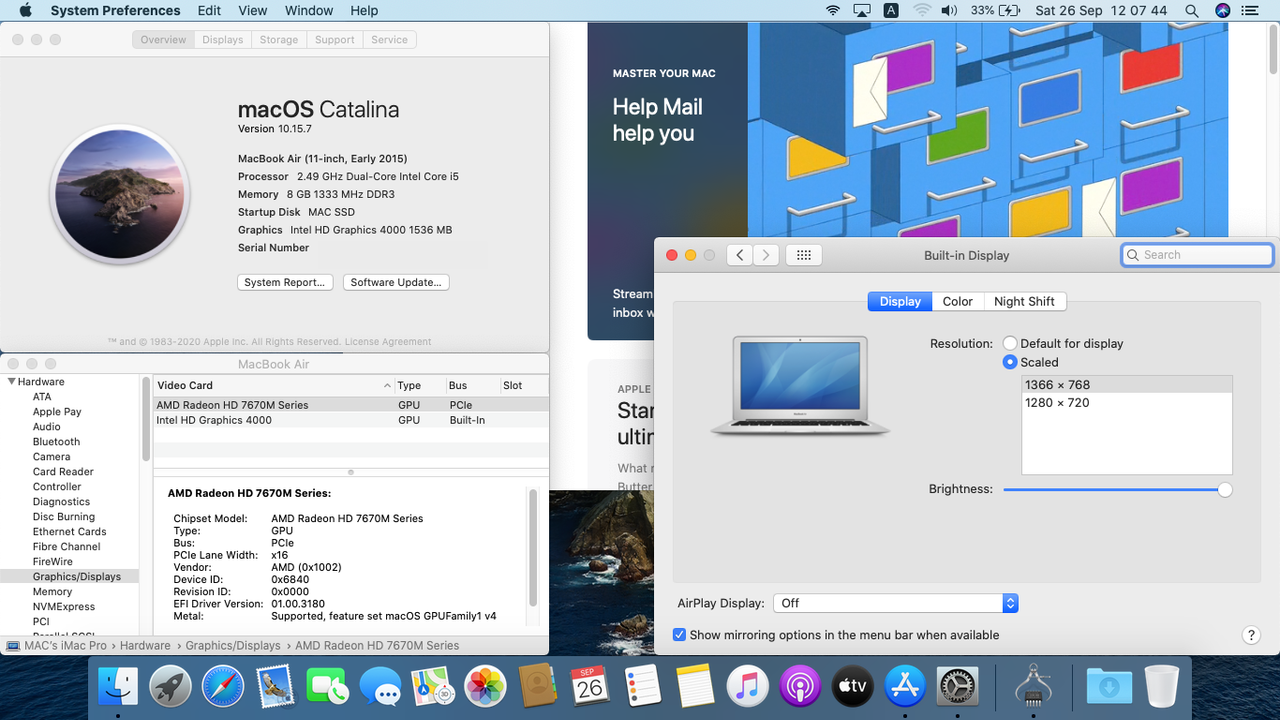Select Audio in System Report sidebar

[46, 427]
